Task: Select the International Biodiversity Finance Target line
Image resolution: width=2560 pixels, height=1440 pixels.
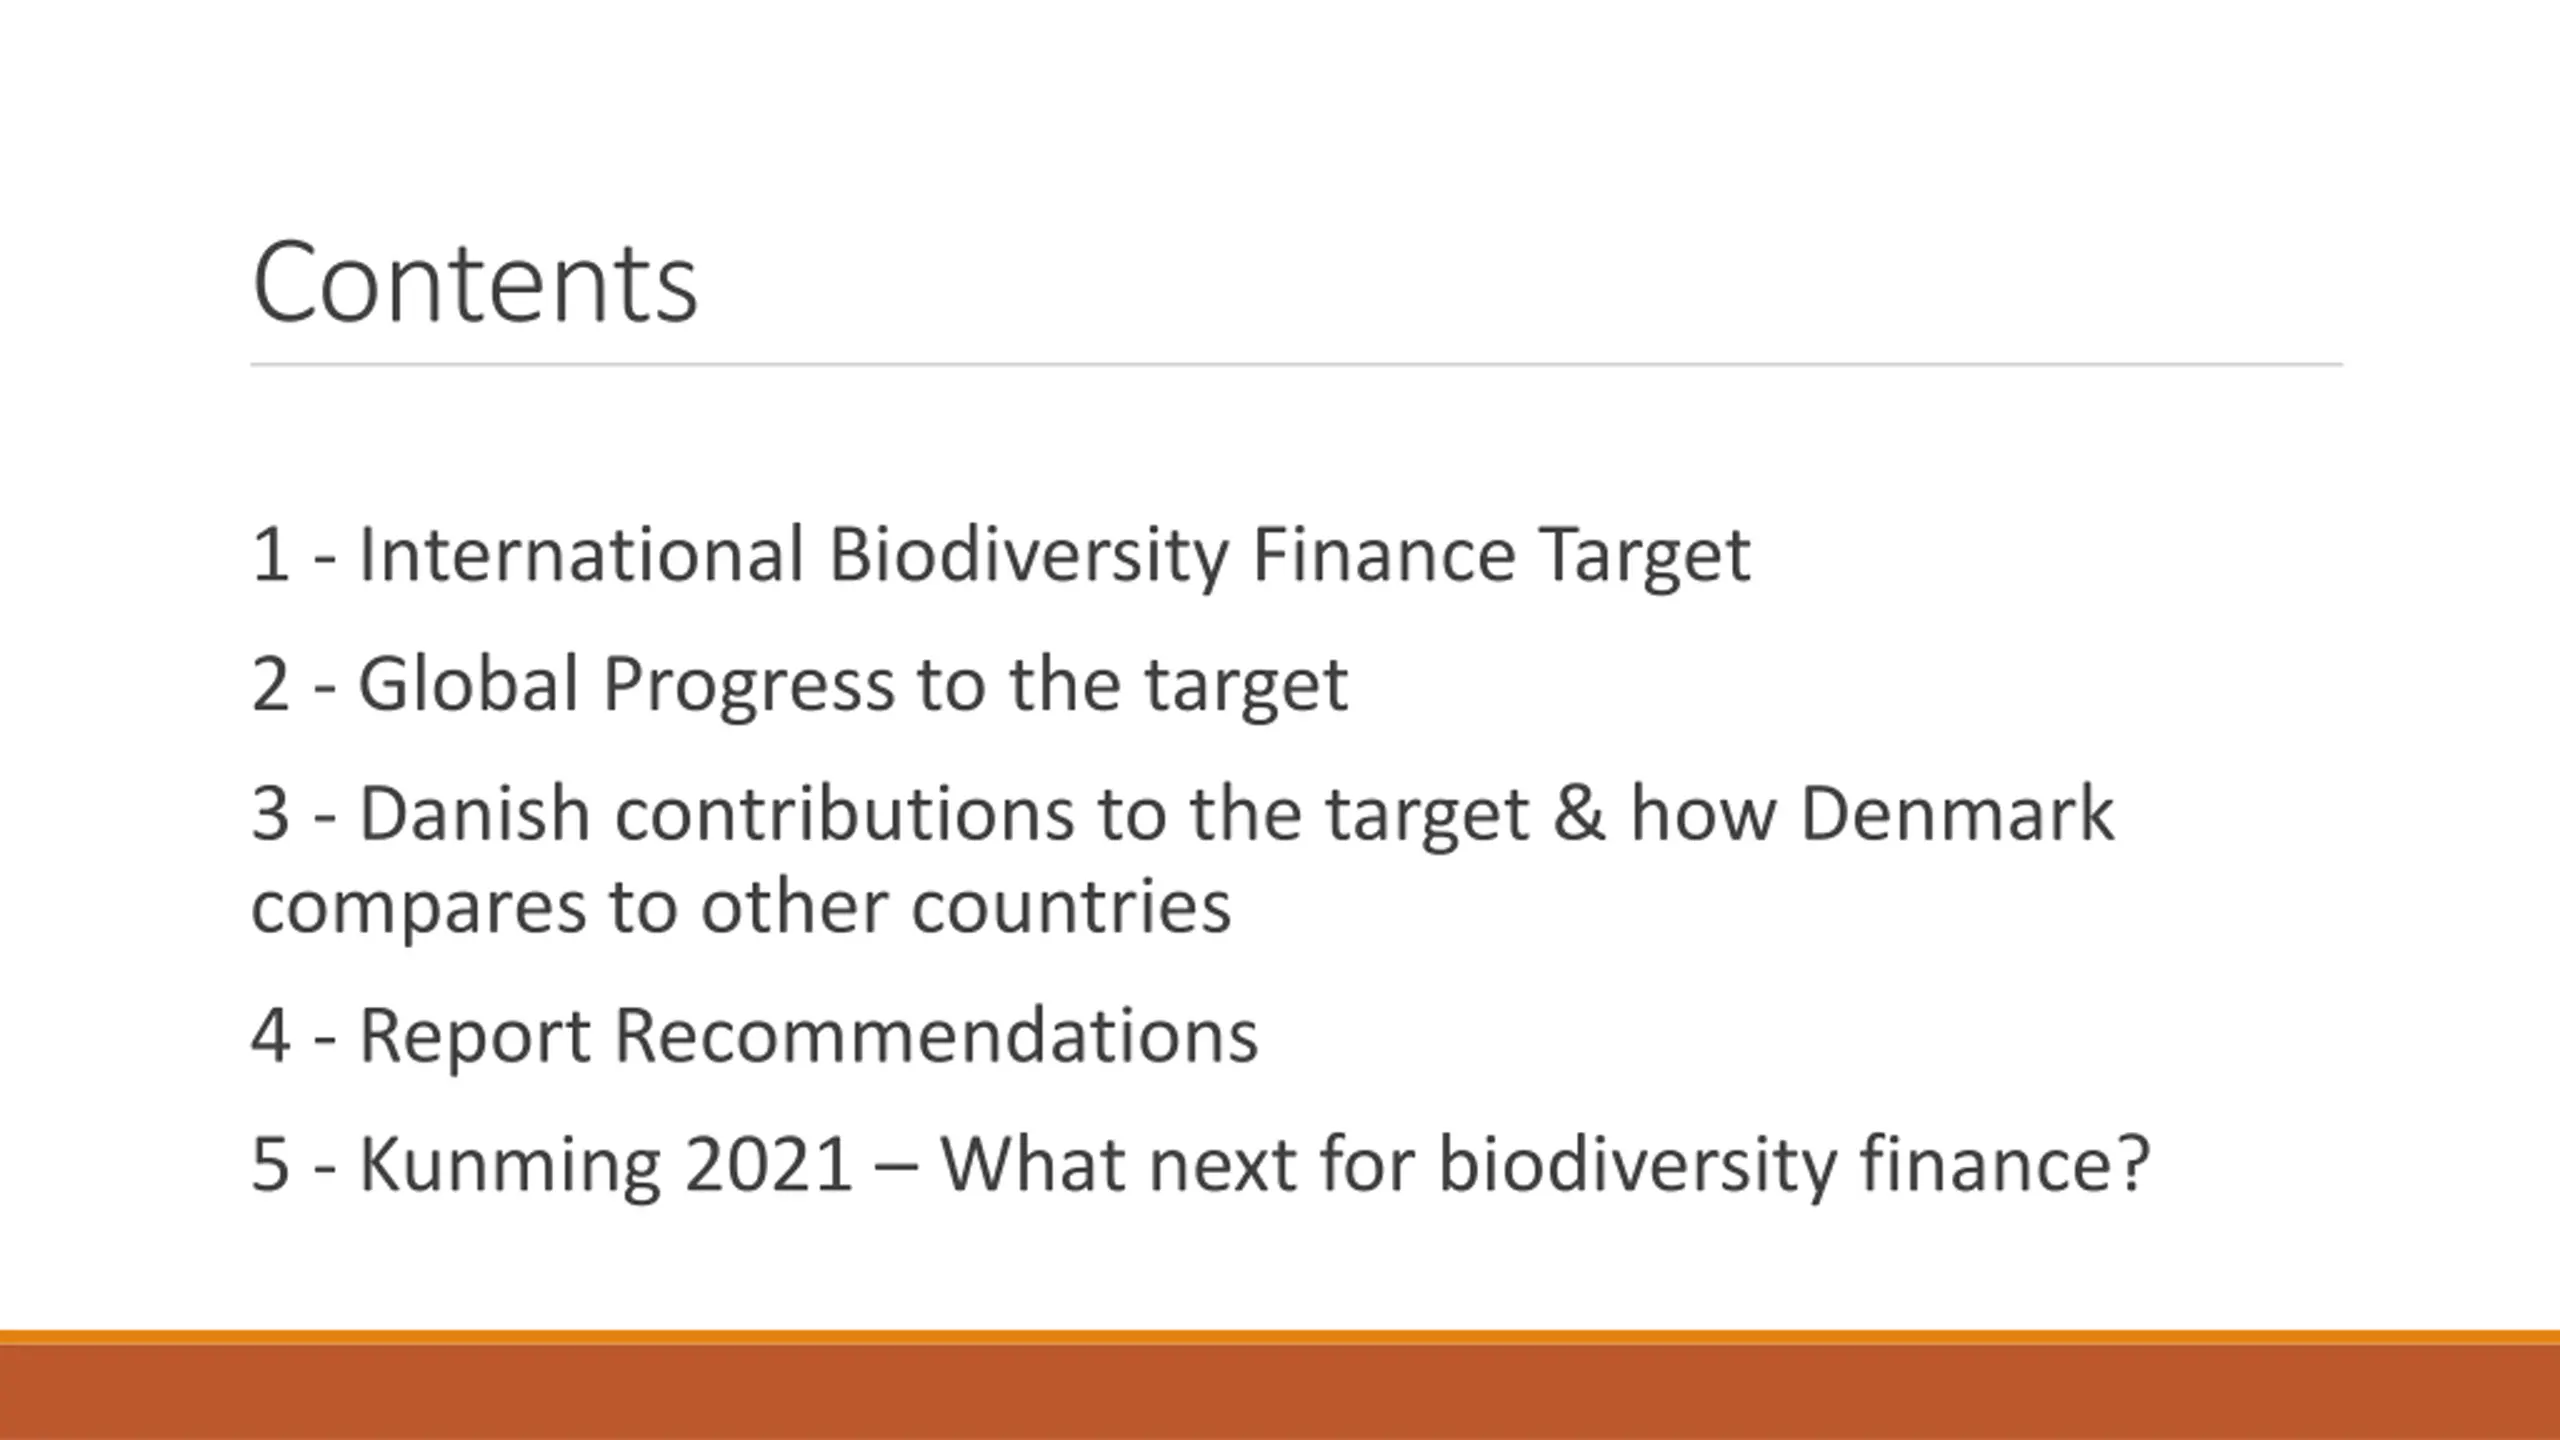Action: coord(1001,554)
